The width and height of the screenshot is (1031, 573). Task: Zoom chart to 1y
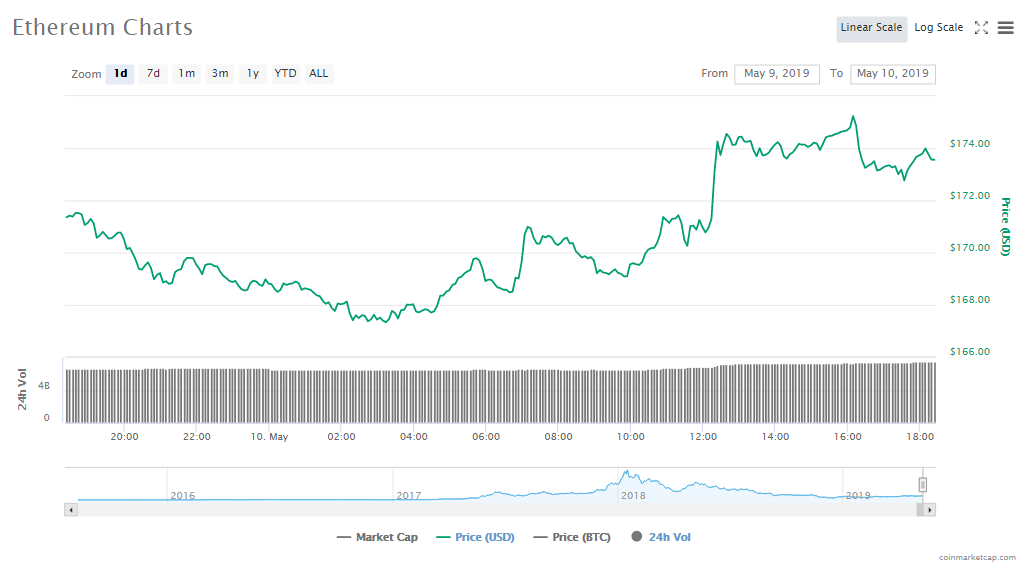coord(253,74)
